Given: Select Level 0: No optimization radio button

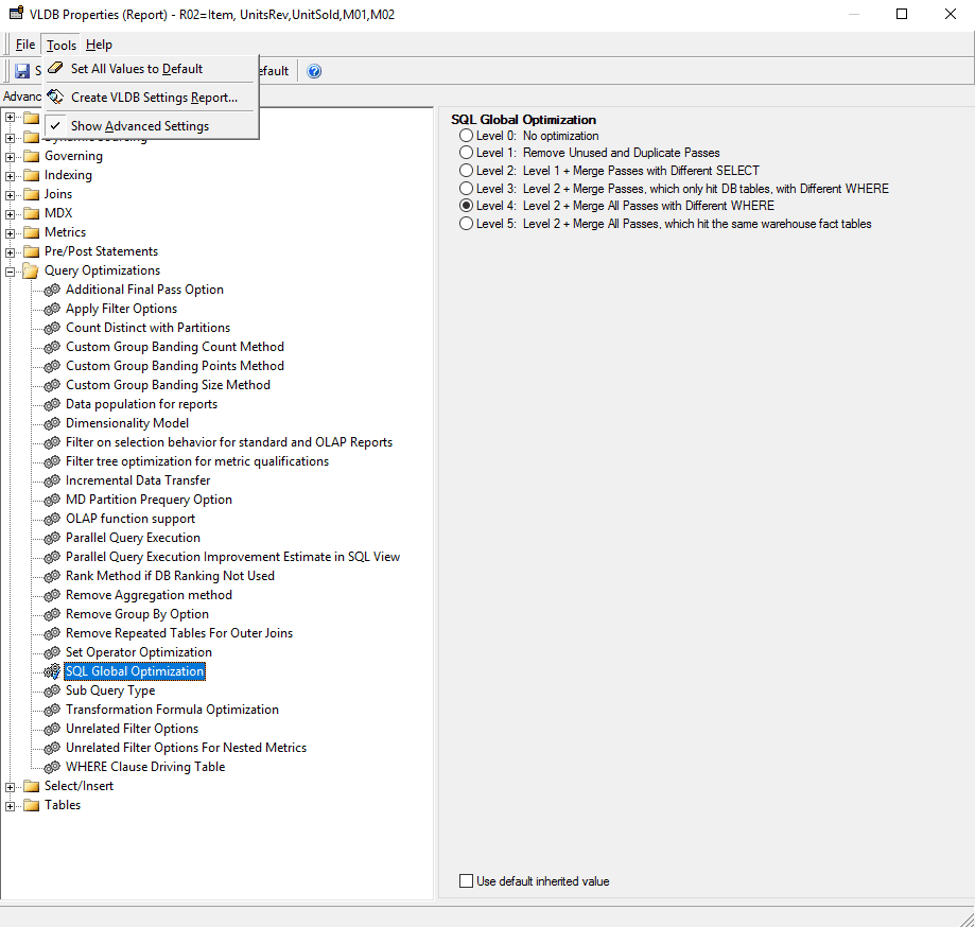Looking at the screenshot, I should pos(466,136).
